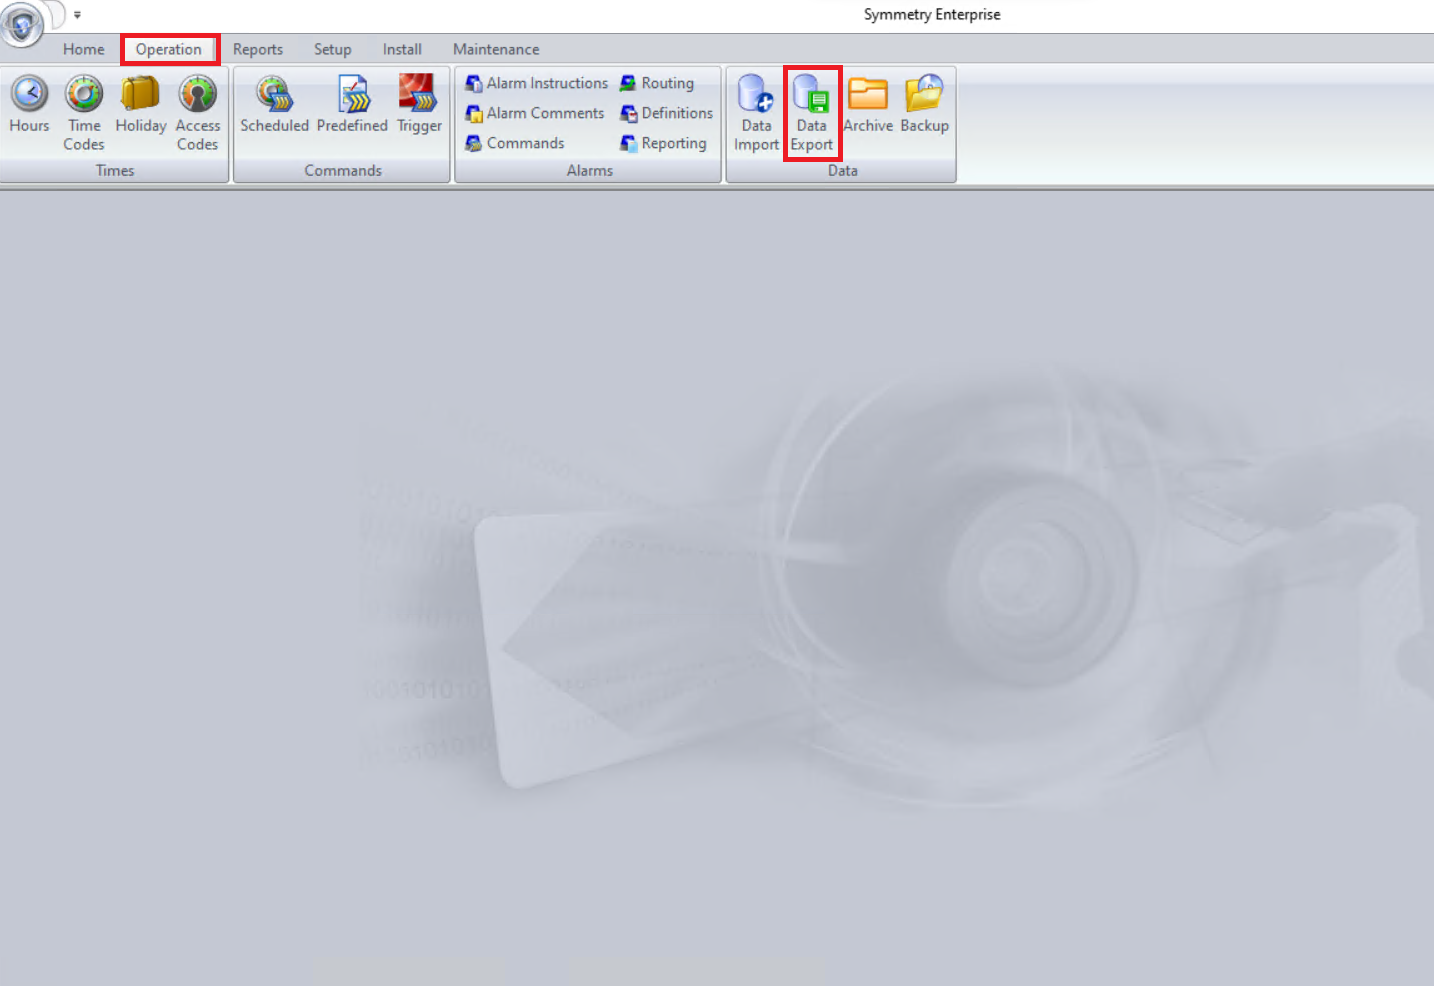Open alarm Reporting
This screenshot has width=1434, height=986.
(x=663, y=143)
